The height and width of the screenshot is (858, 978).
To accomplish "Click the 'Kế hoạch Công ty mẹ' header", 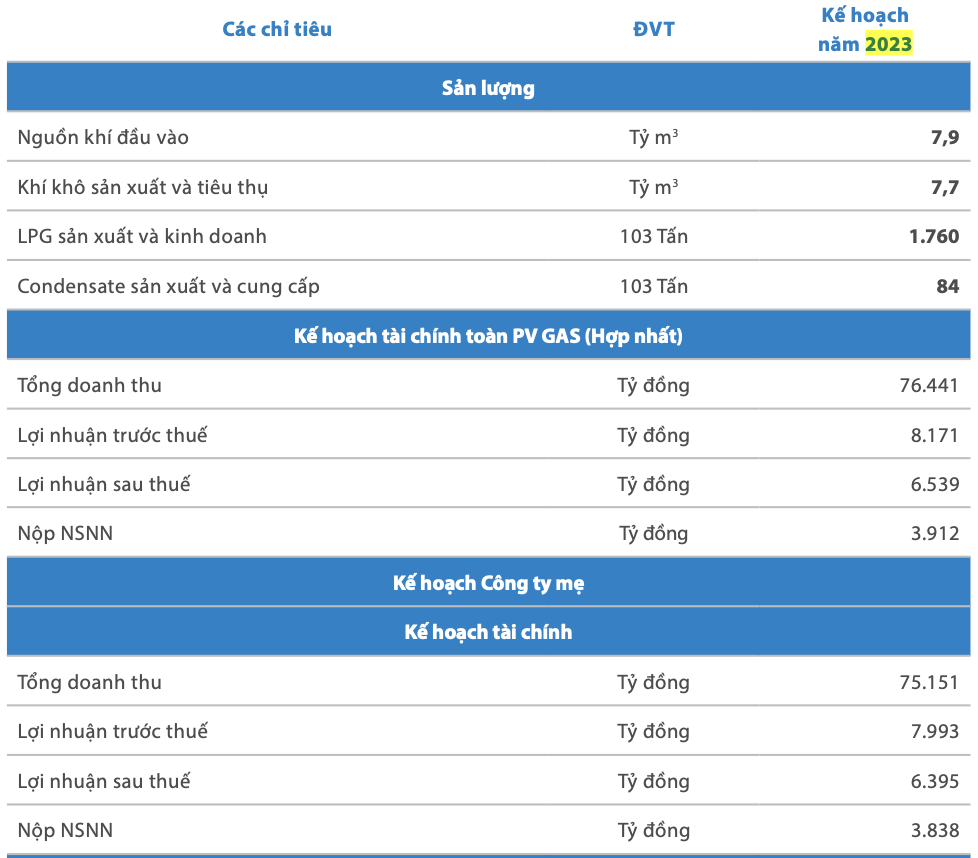I will (488, 583).
